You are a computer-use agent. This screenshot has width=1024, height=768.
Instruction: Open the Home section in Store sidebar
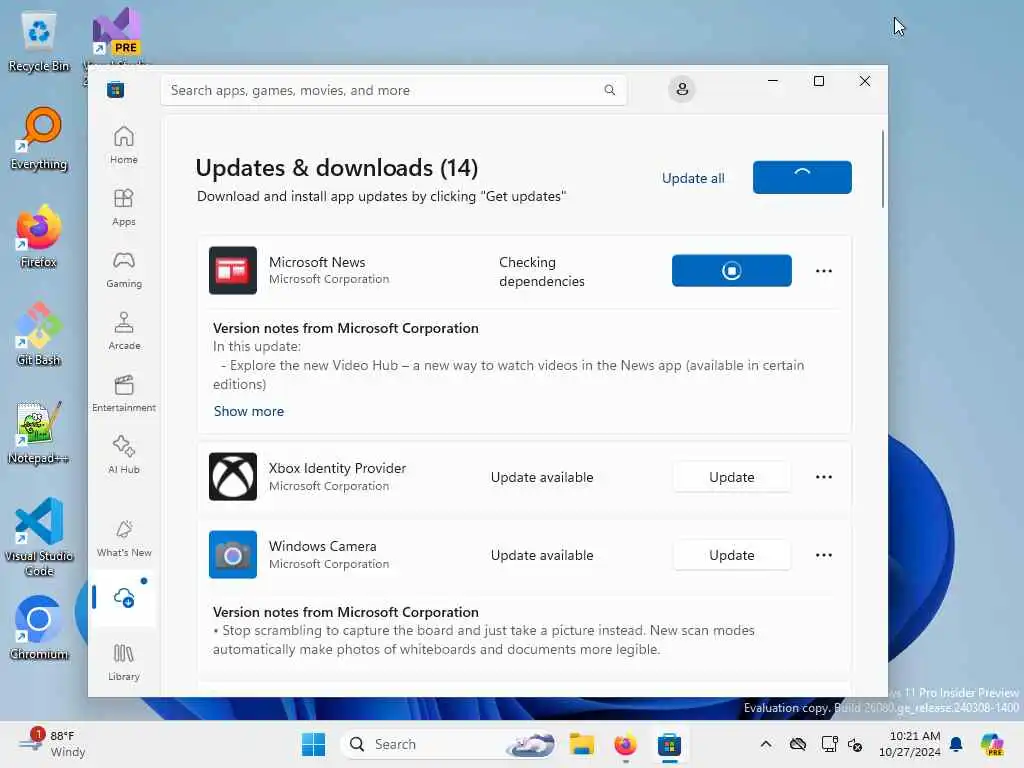(x=123, y=145)
